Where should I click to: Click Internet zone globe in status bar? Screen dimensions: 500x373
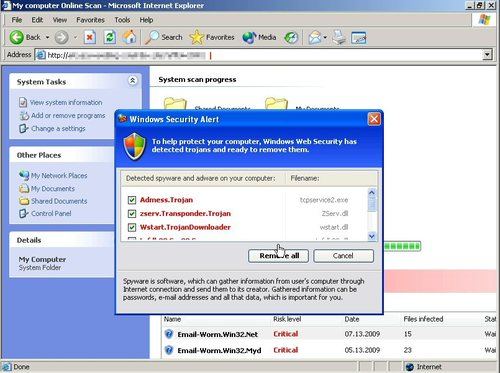[410, 367]
